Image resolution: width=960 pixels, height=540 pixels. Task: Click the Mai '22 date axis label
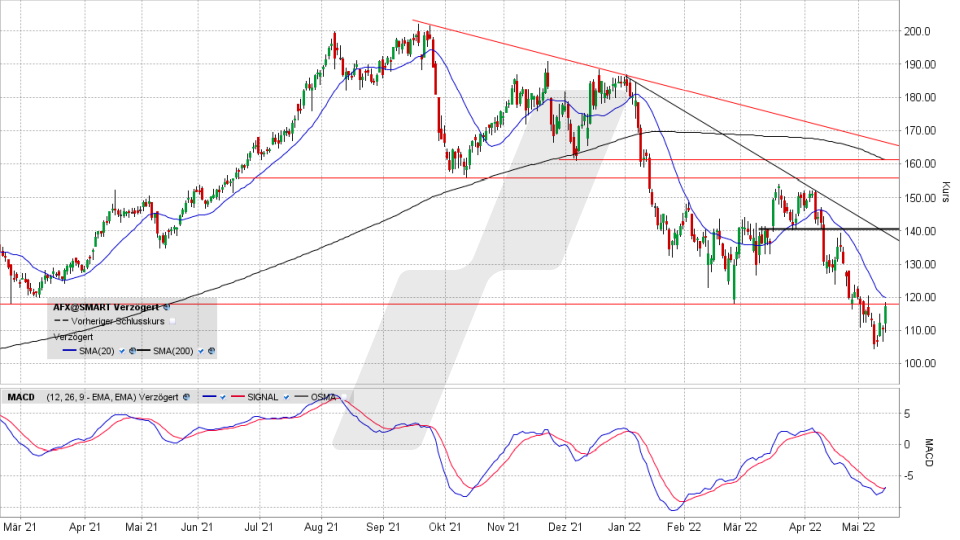(858, 527)
